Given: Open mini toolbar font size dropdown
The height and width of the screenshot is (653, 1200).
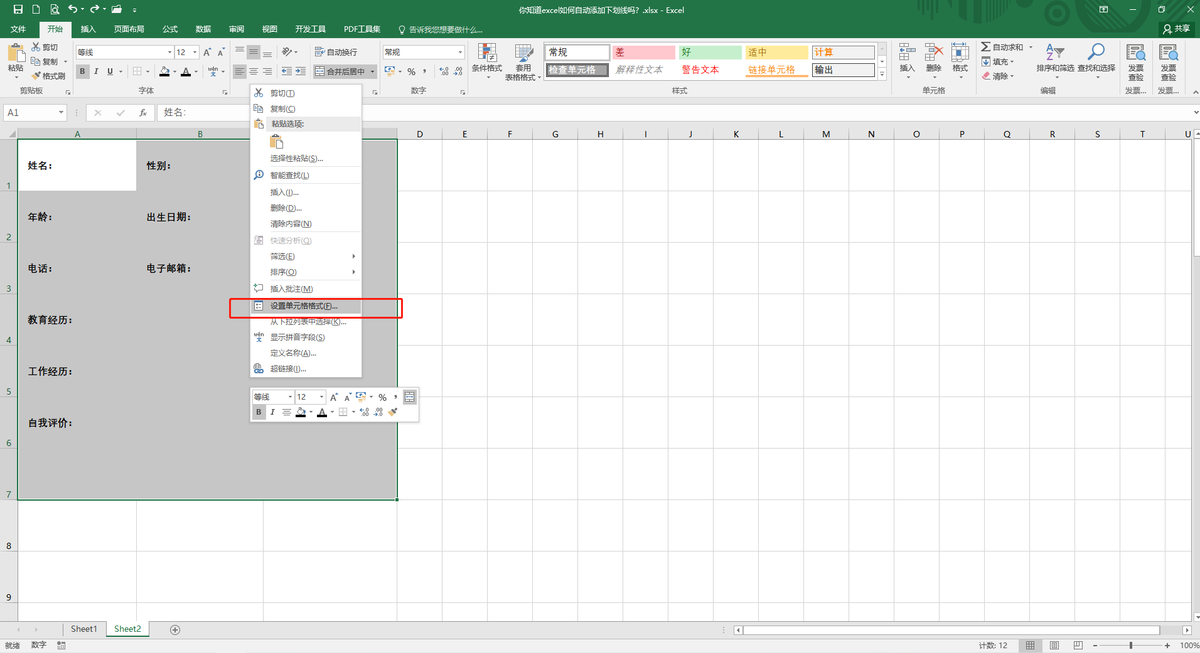Looking at the screenshot, I should click(x=321, y=397).
